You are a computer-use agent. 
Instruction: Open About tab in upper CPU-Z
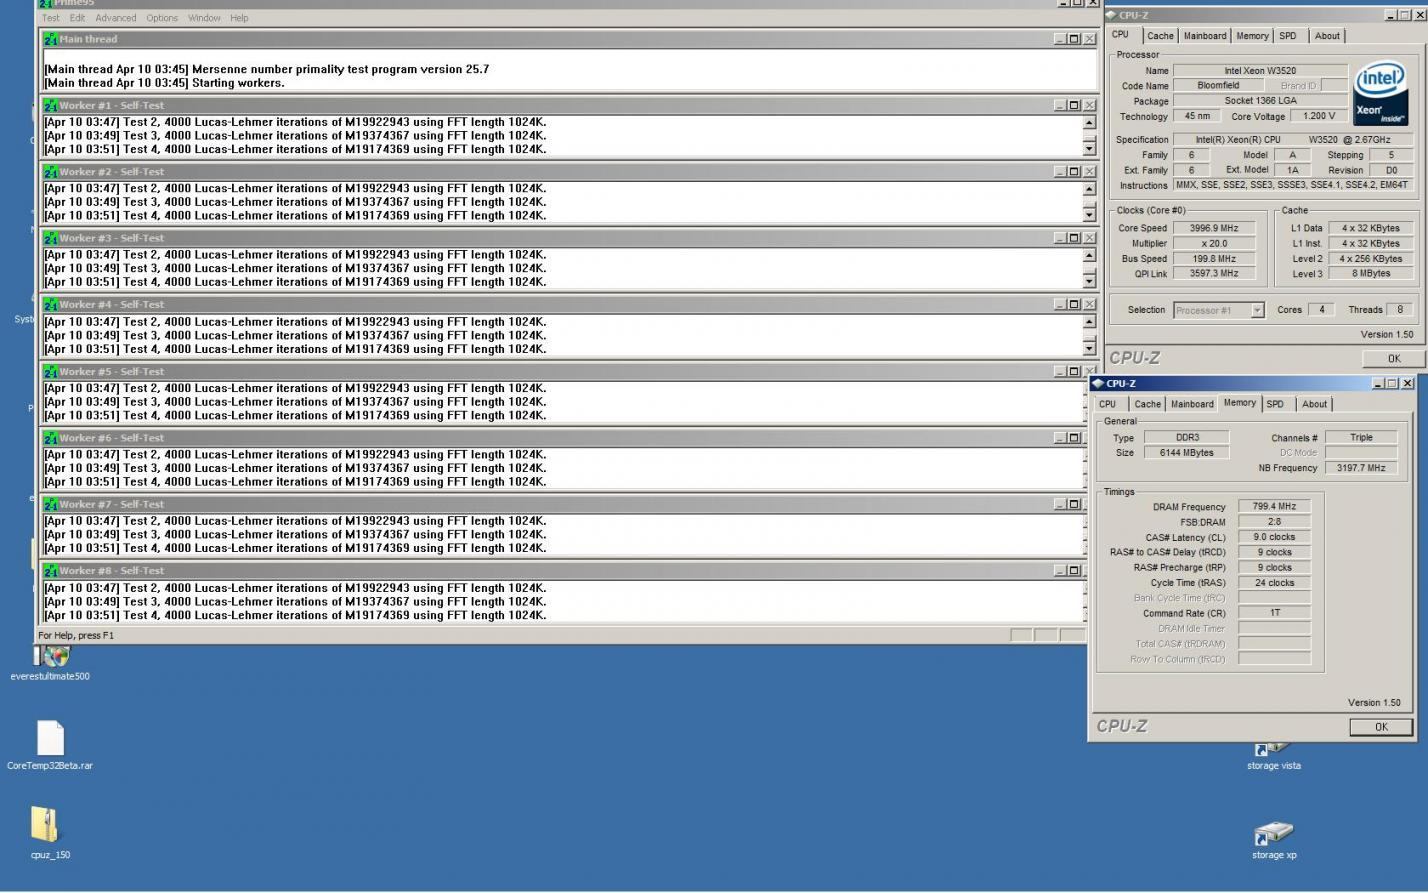pyautogui.click(x=1327, y=36)
